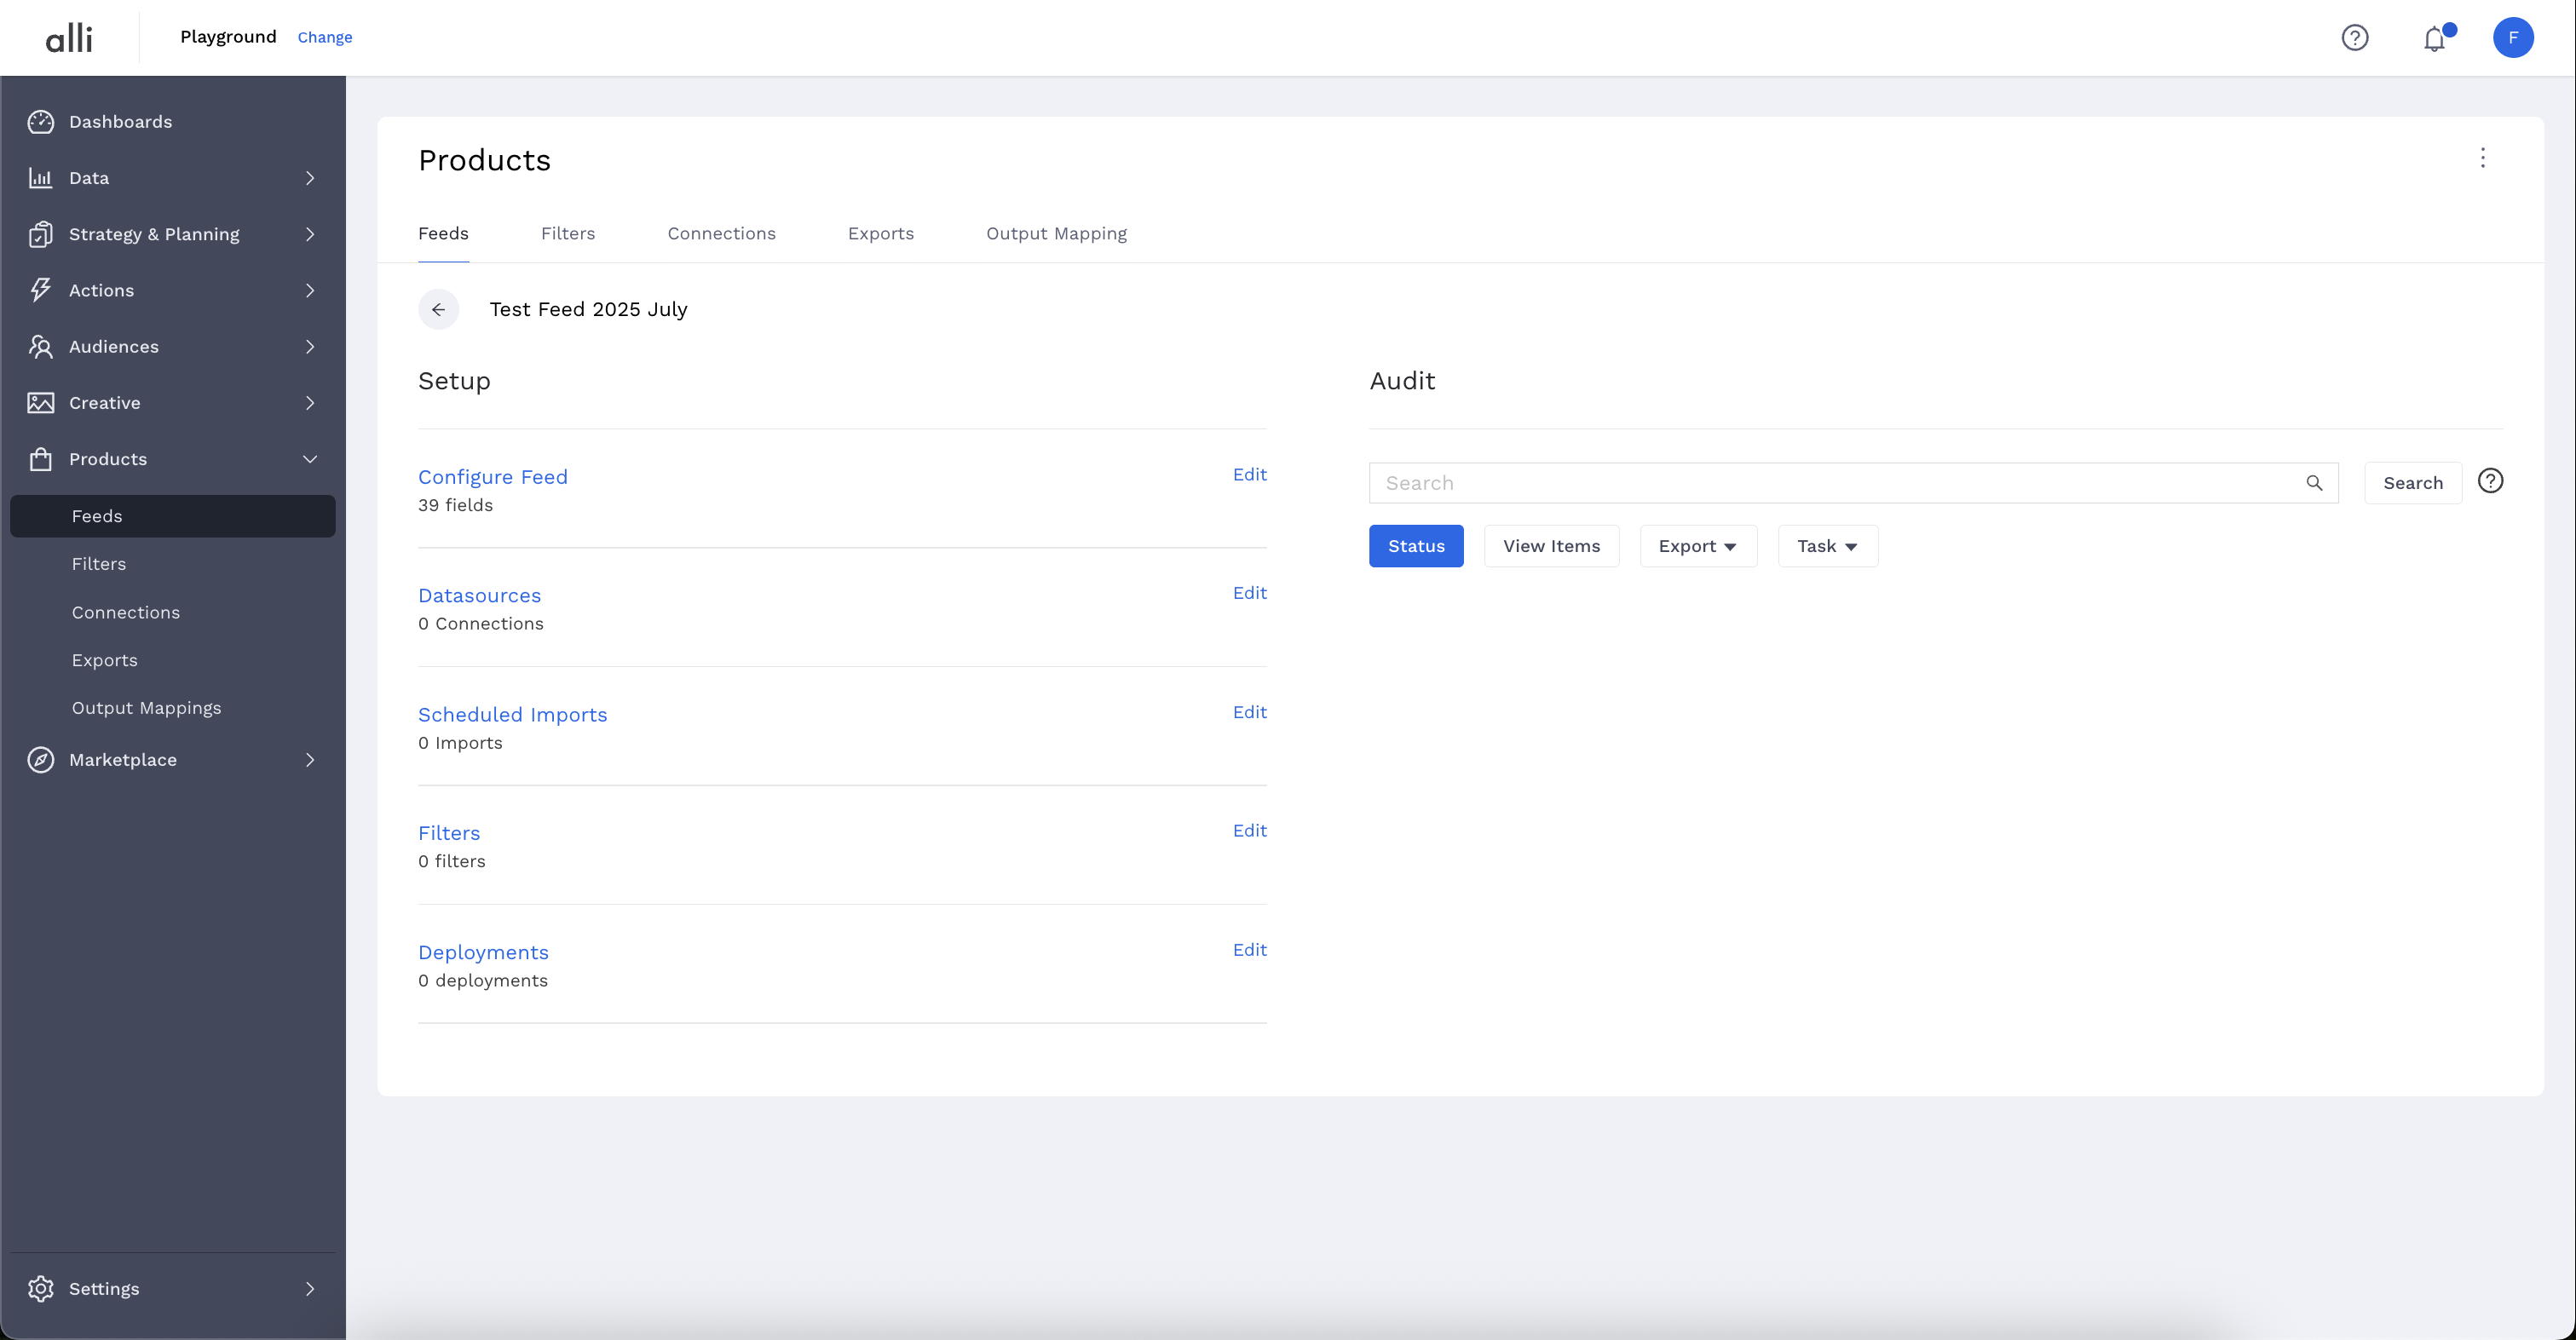The width and height of the screenshot is (2576, 1340).
Task: Click the Settings gear in sidebar
Action: [x=41, y=1288]
